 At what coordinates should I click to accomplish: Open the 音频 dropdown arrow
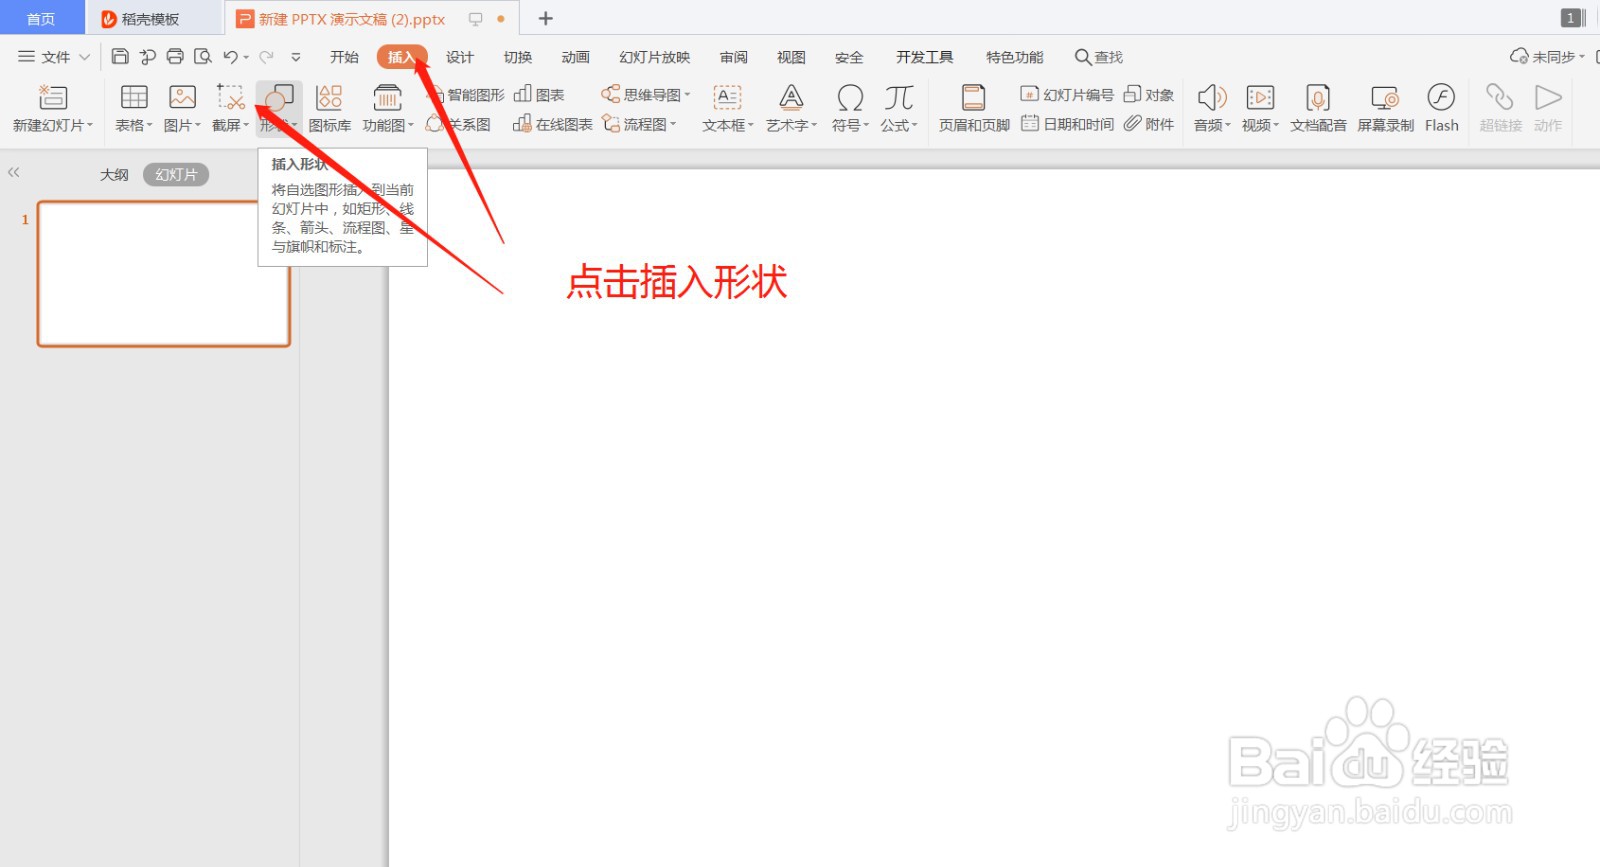pos(1228,125)
